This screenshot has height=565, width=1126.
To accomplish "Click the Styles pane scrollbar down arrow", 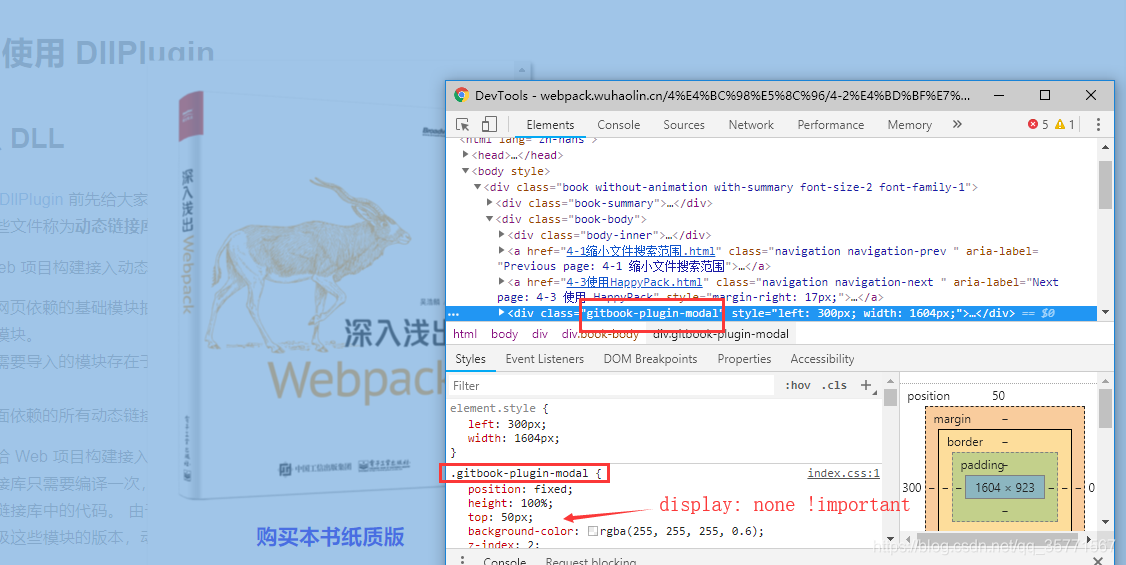I will coord(890,538).
